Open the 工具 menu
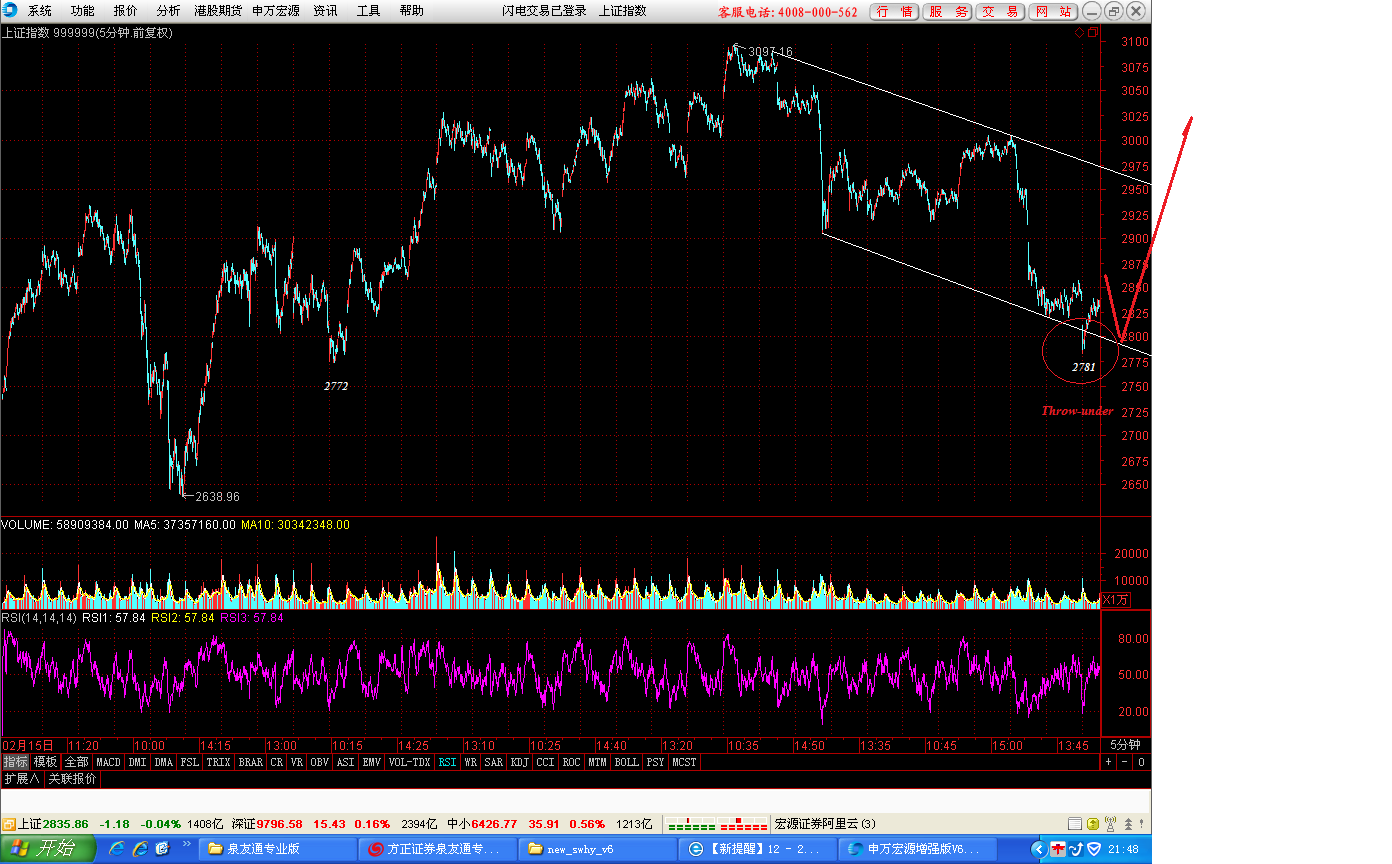 368,11
